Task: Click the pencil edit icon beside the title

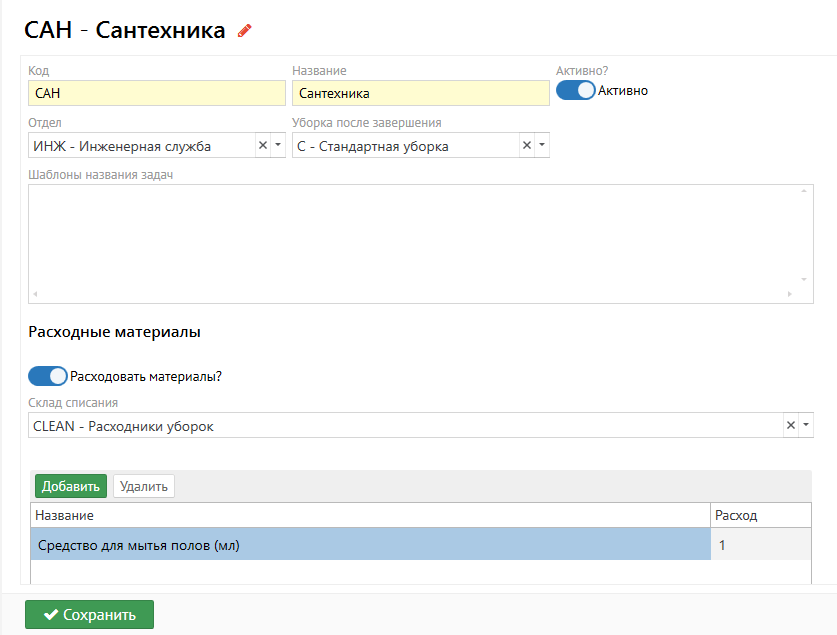Action: [244, 31]
